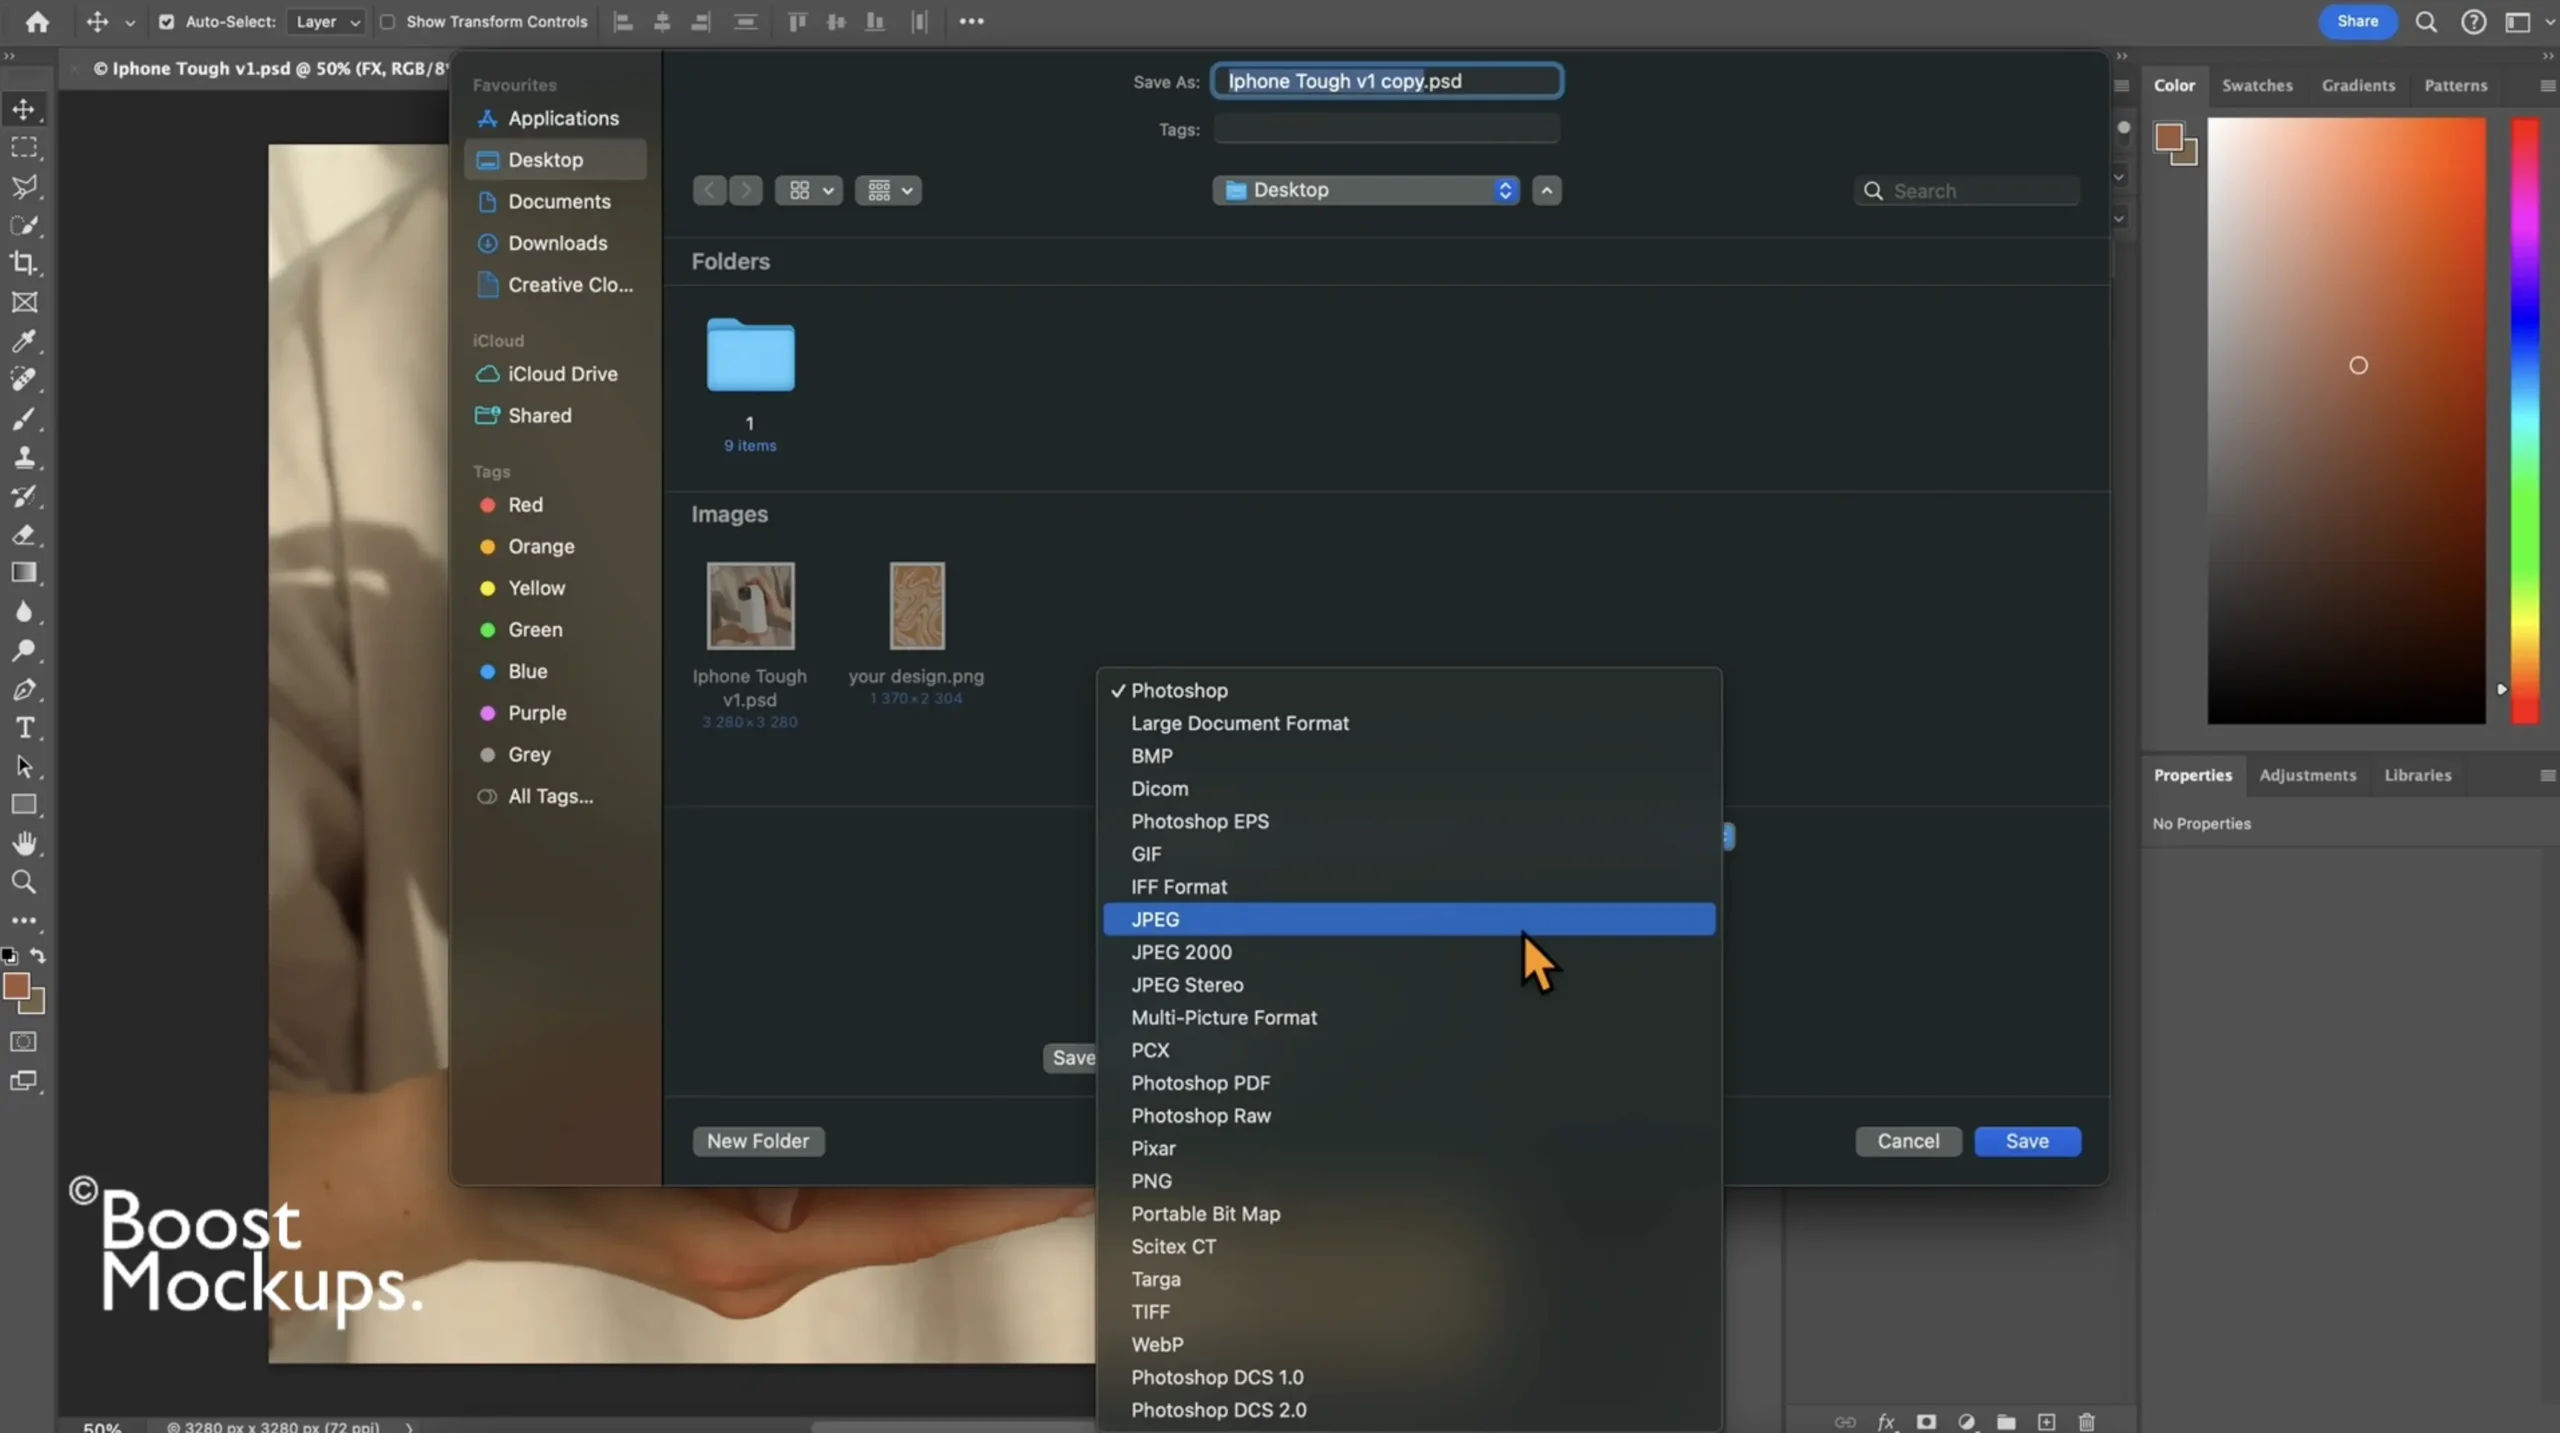Select the Rectangular Marquee tool
Image resolution: width=2560 pixels, height=1433 pixels.
tap(24, 147)
